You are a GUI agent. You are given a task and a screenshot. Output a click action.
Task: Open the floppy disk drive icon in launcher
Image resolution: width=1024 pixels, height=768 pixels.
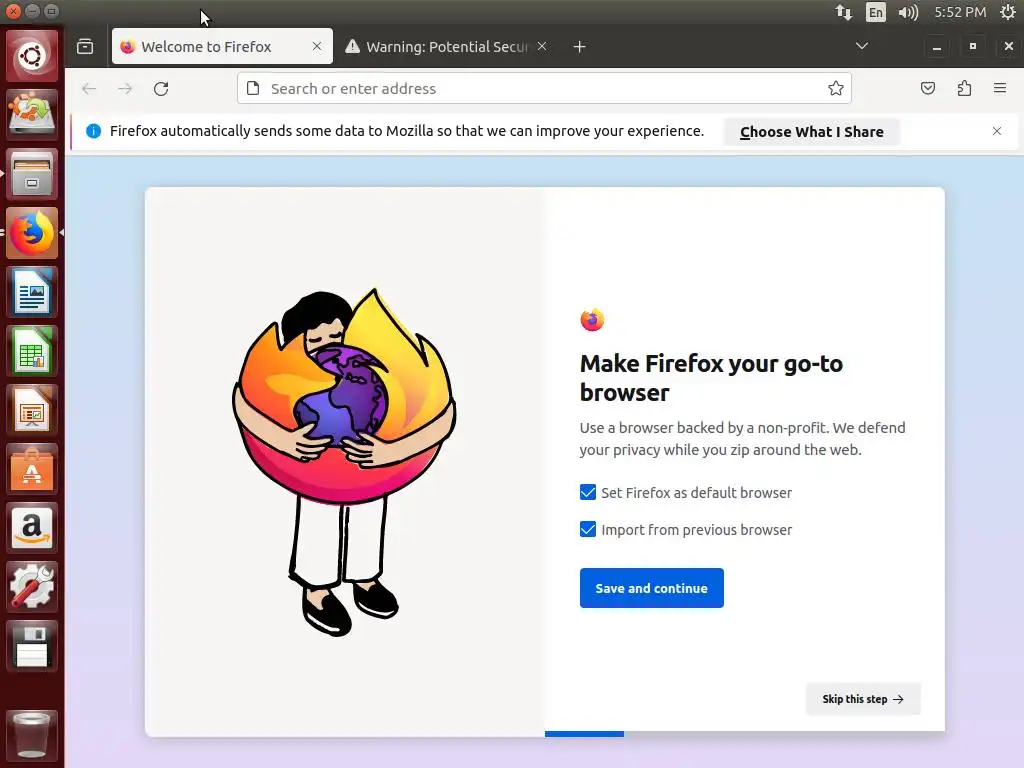click(32, 646)
